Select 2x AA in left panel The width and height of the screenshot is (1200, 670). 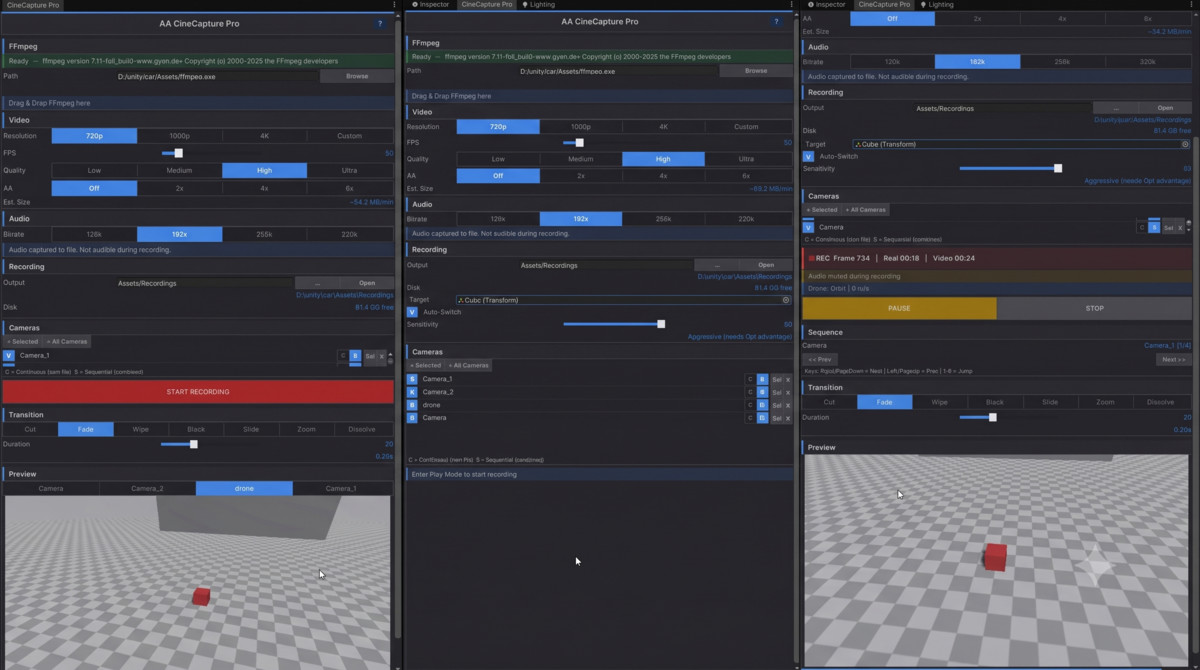[x=179, y=187]
